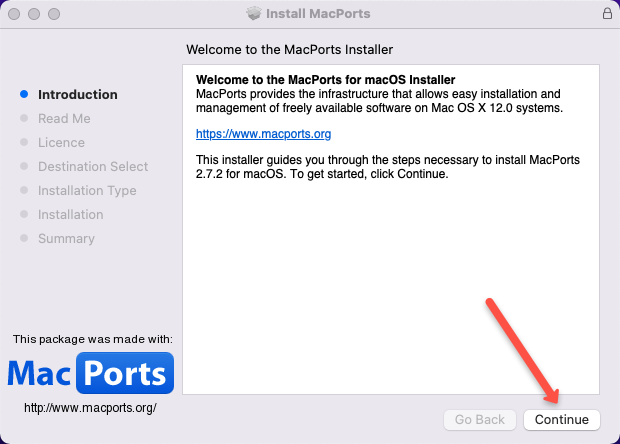The width and height of the screenshot is (620, 444).
Task: Click the Continue button
Action: pos(561,419)
